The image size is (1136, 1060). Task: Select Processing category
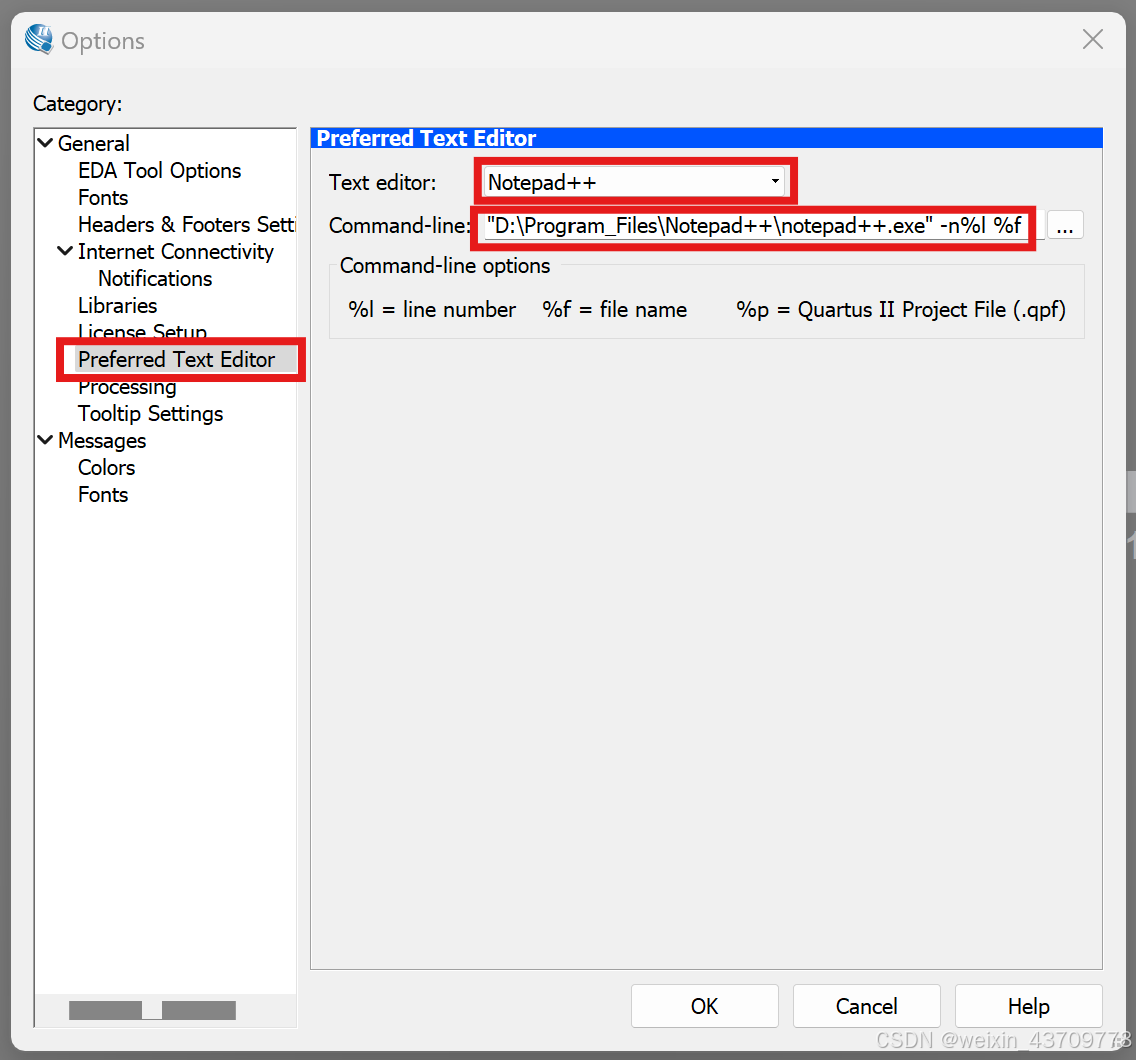coord(128,388)
